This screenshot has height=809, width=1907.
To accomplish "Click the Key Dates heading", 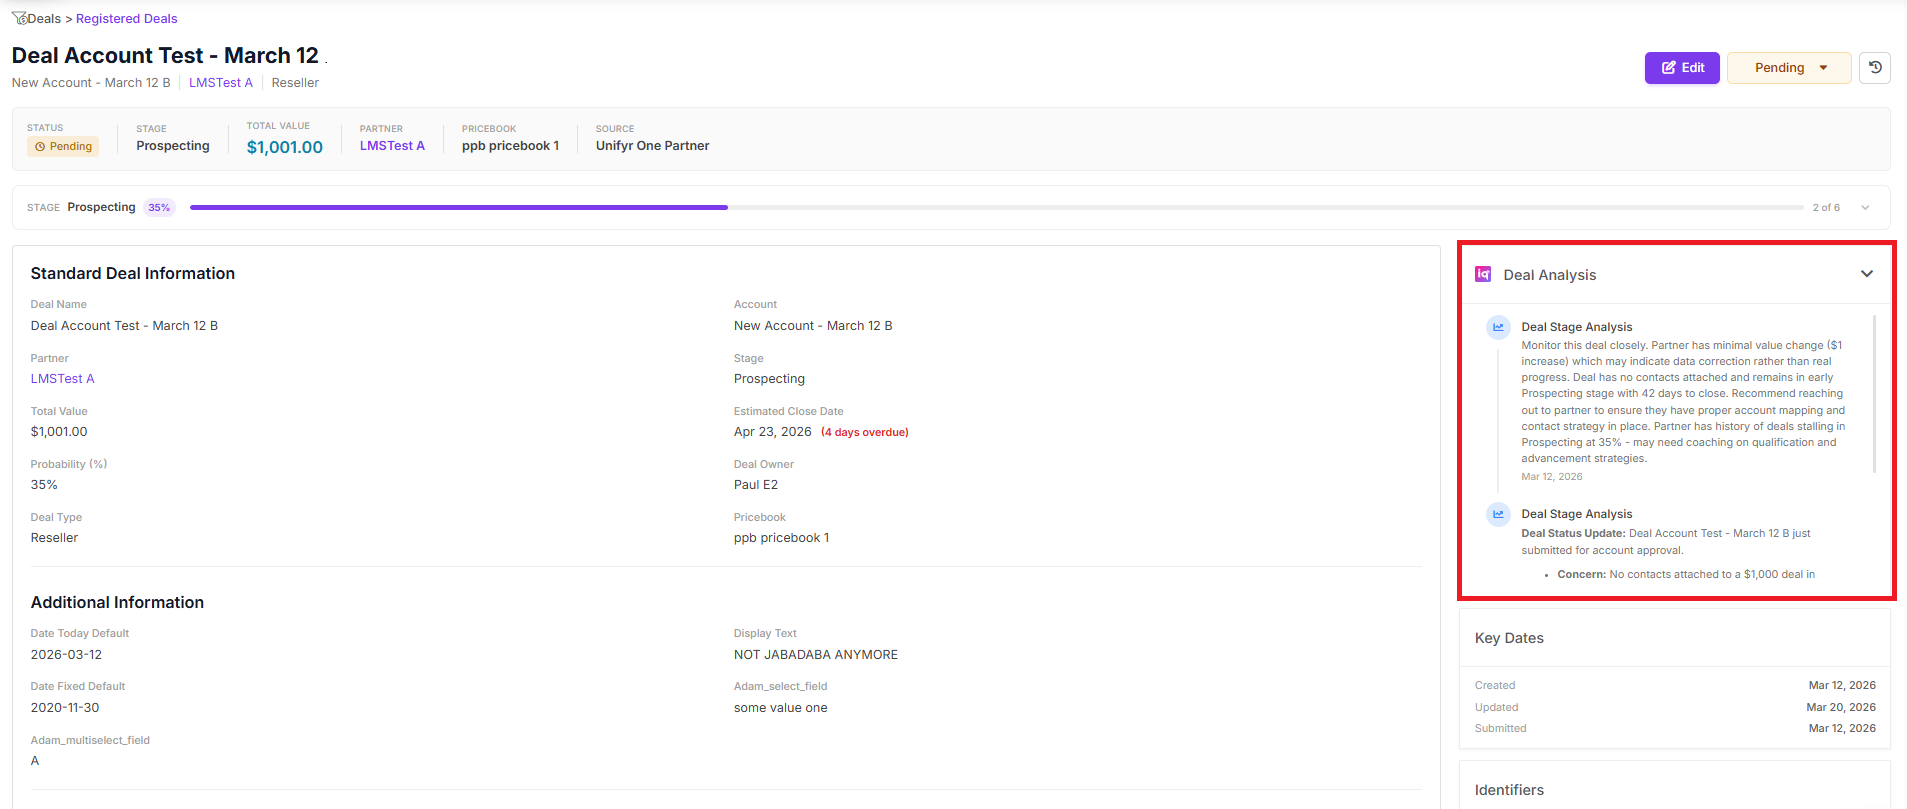I will [x=1509, y=638].
